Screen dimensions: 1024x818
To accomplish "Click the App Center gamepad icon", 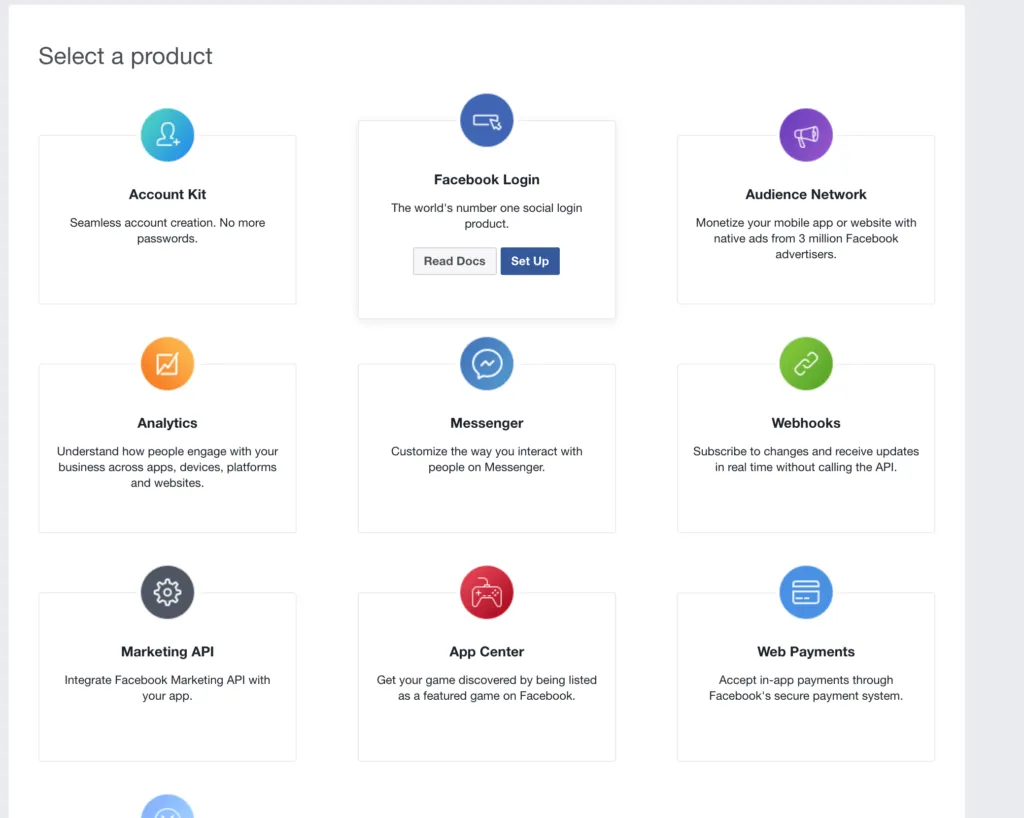I will [x=487, y=592].
